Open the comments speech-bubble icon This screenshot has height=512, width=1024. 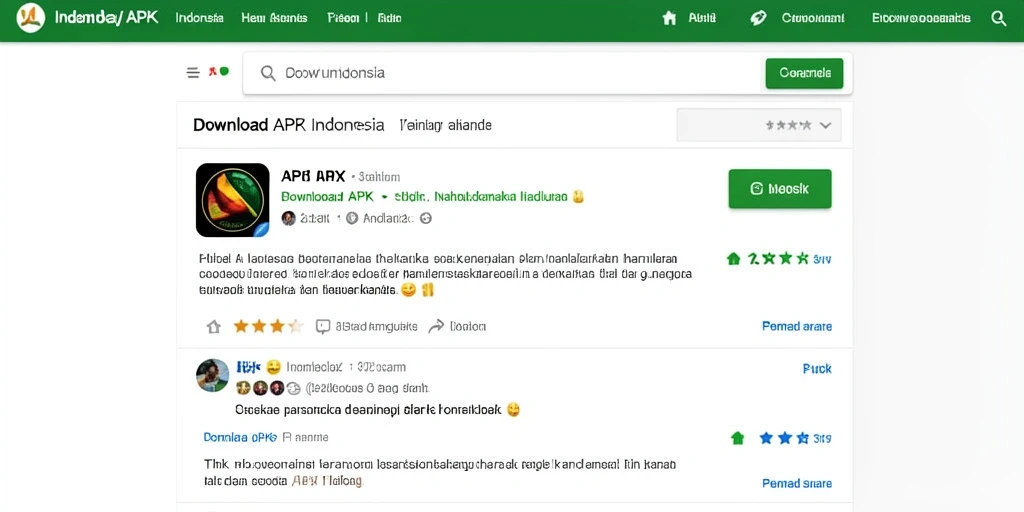pyautogui.click(x=323, y=327)
